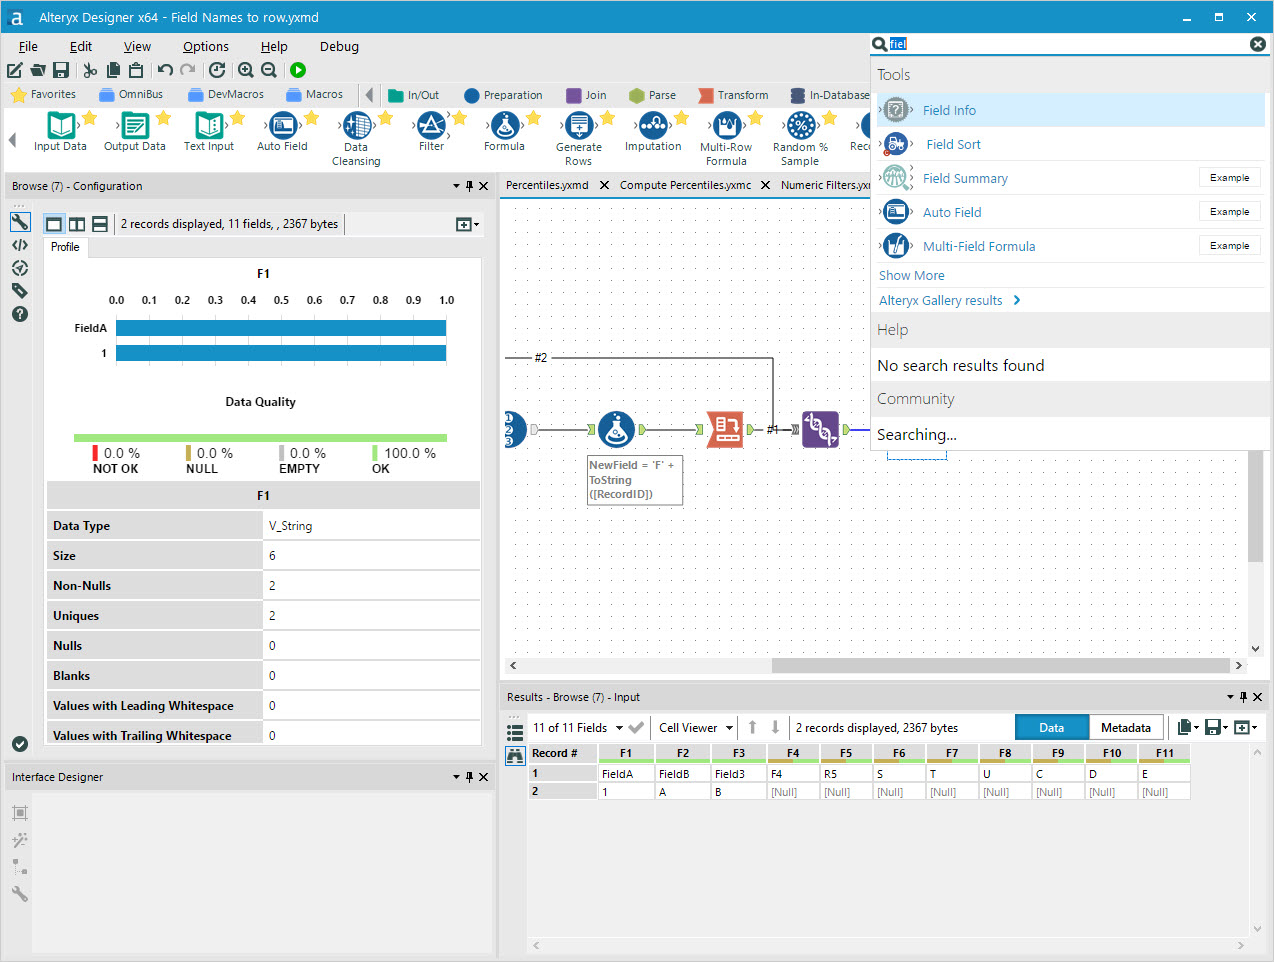This screenshot has width=1274, height=962.
Task: Run the workflow with green play button
Action: 298,70
